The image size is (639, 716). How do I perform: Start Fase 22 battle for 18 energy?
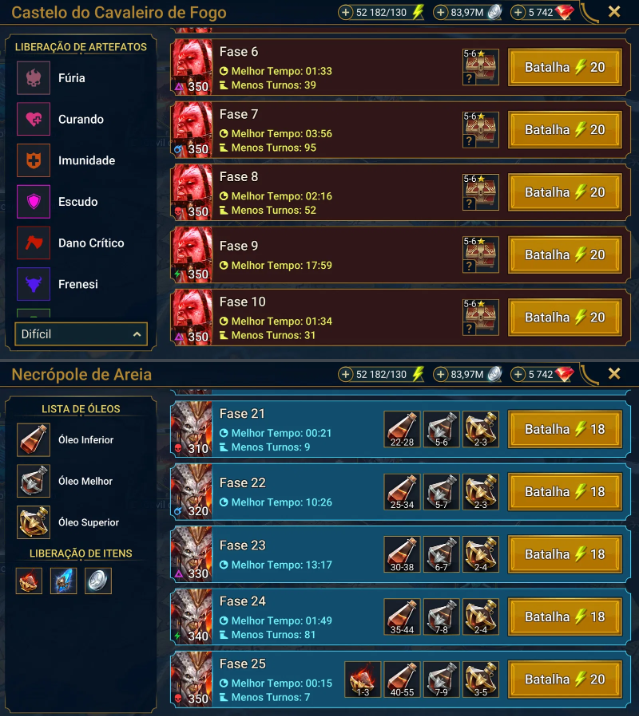(565, 492)
